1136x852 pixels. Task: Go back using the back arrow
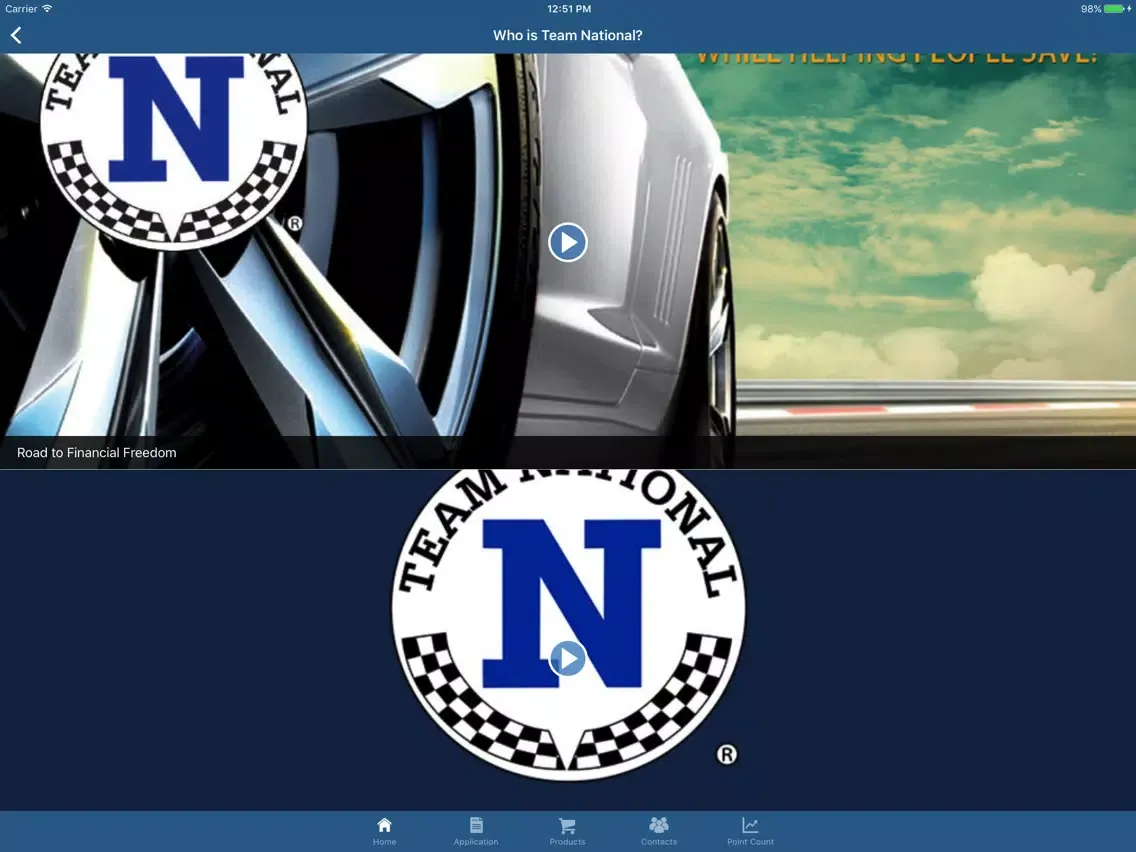tap(16, 35)
